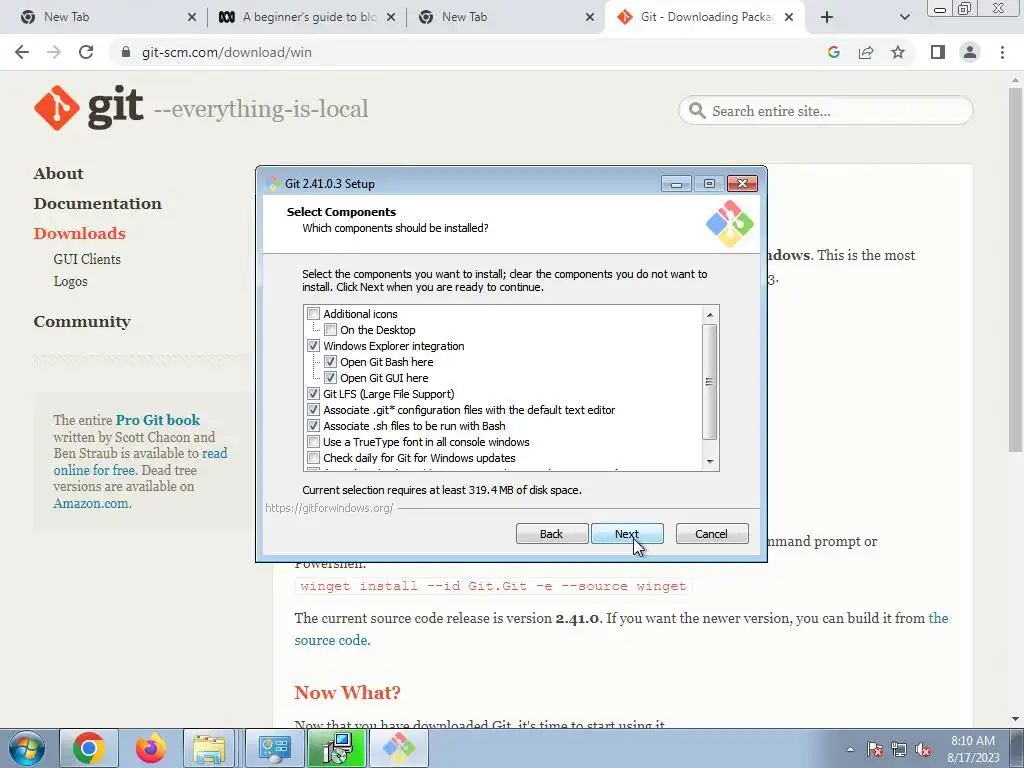Click the search magnifier icon
1024x768 pixels.
(x=697, y=110)
